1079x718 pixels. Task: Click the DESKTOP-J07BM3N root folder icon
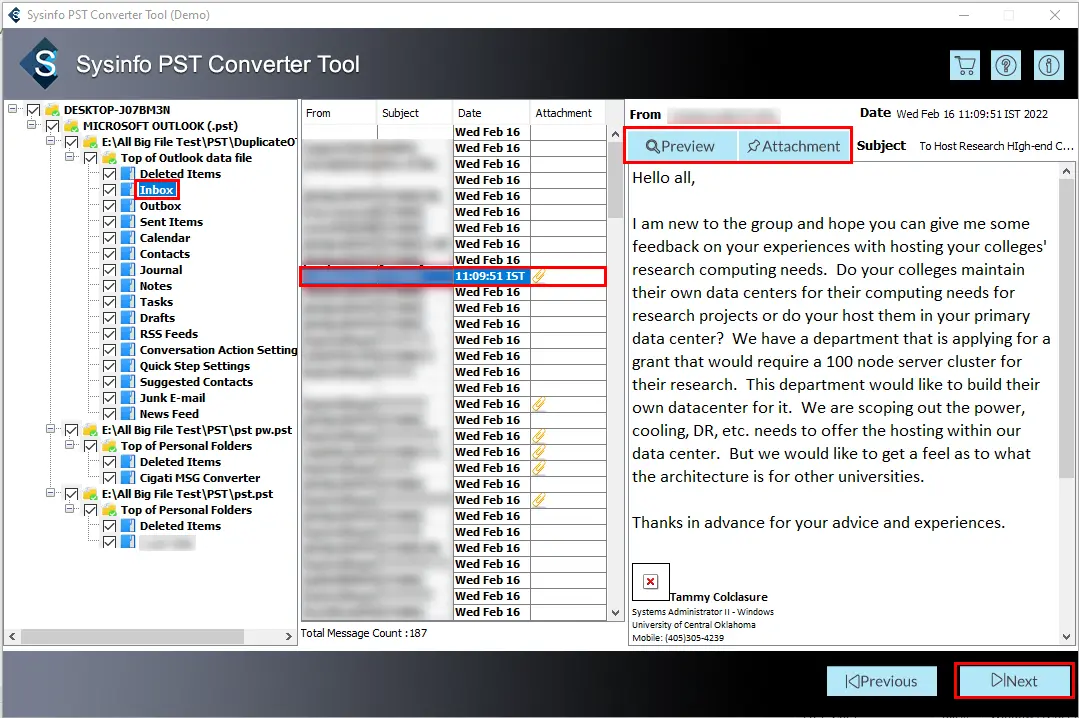[x=52, y=109]
